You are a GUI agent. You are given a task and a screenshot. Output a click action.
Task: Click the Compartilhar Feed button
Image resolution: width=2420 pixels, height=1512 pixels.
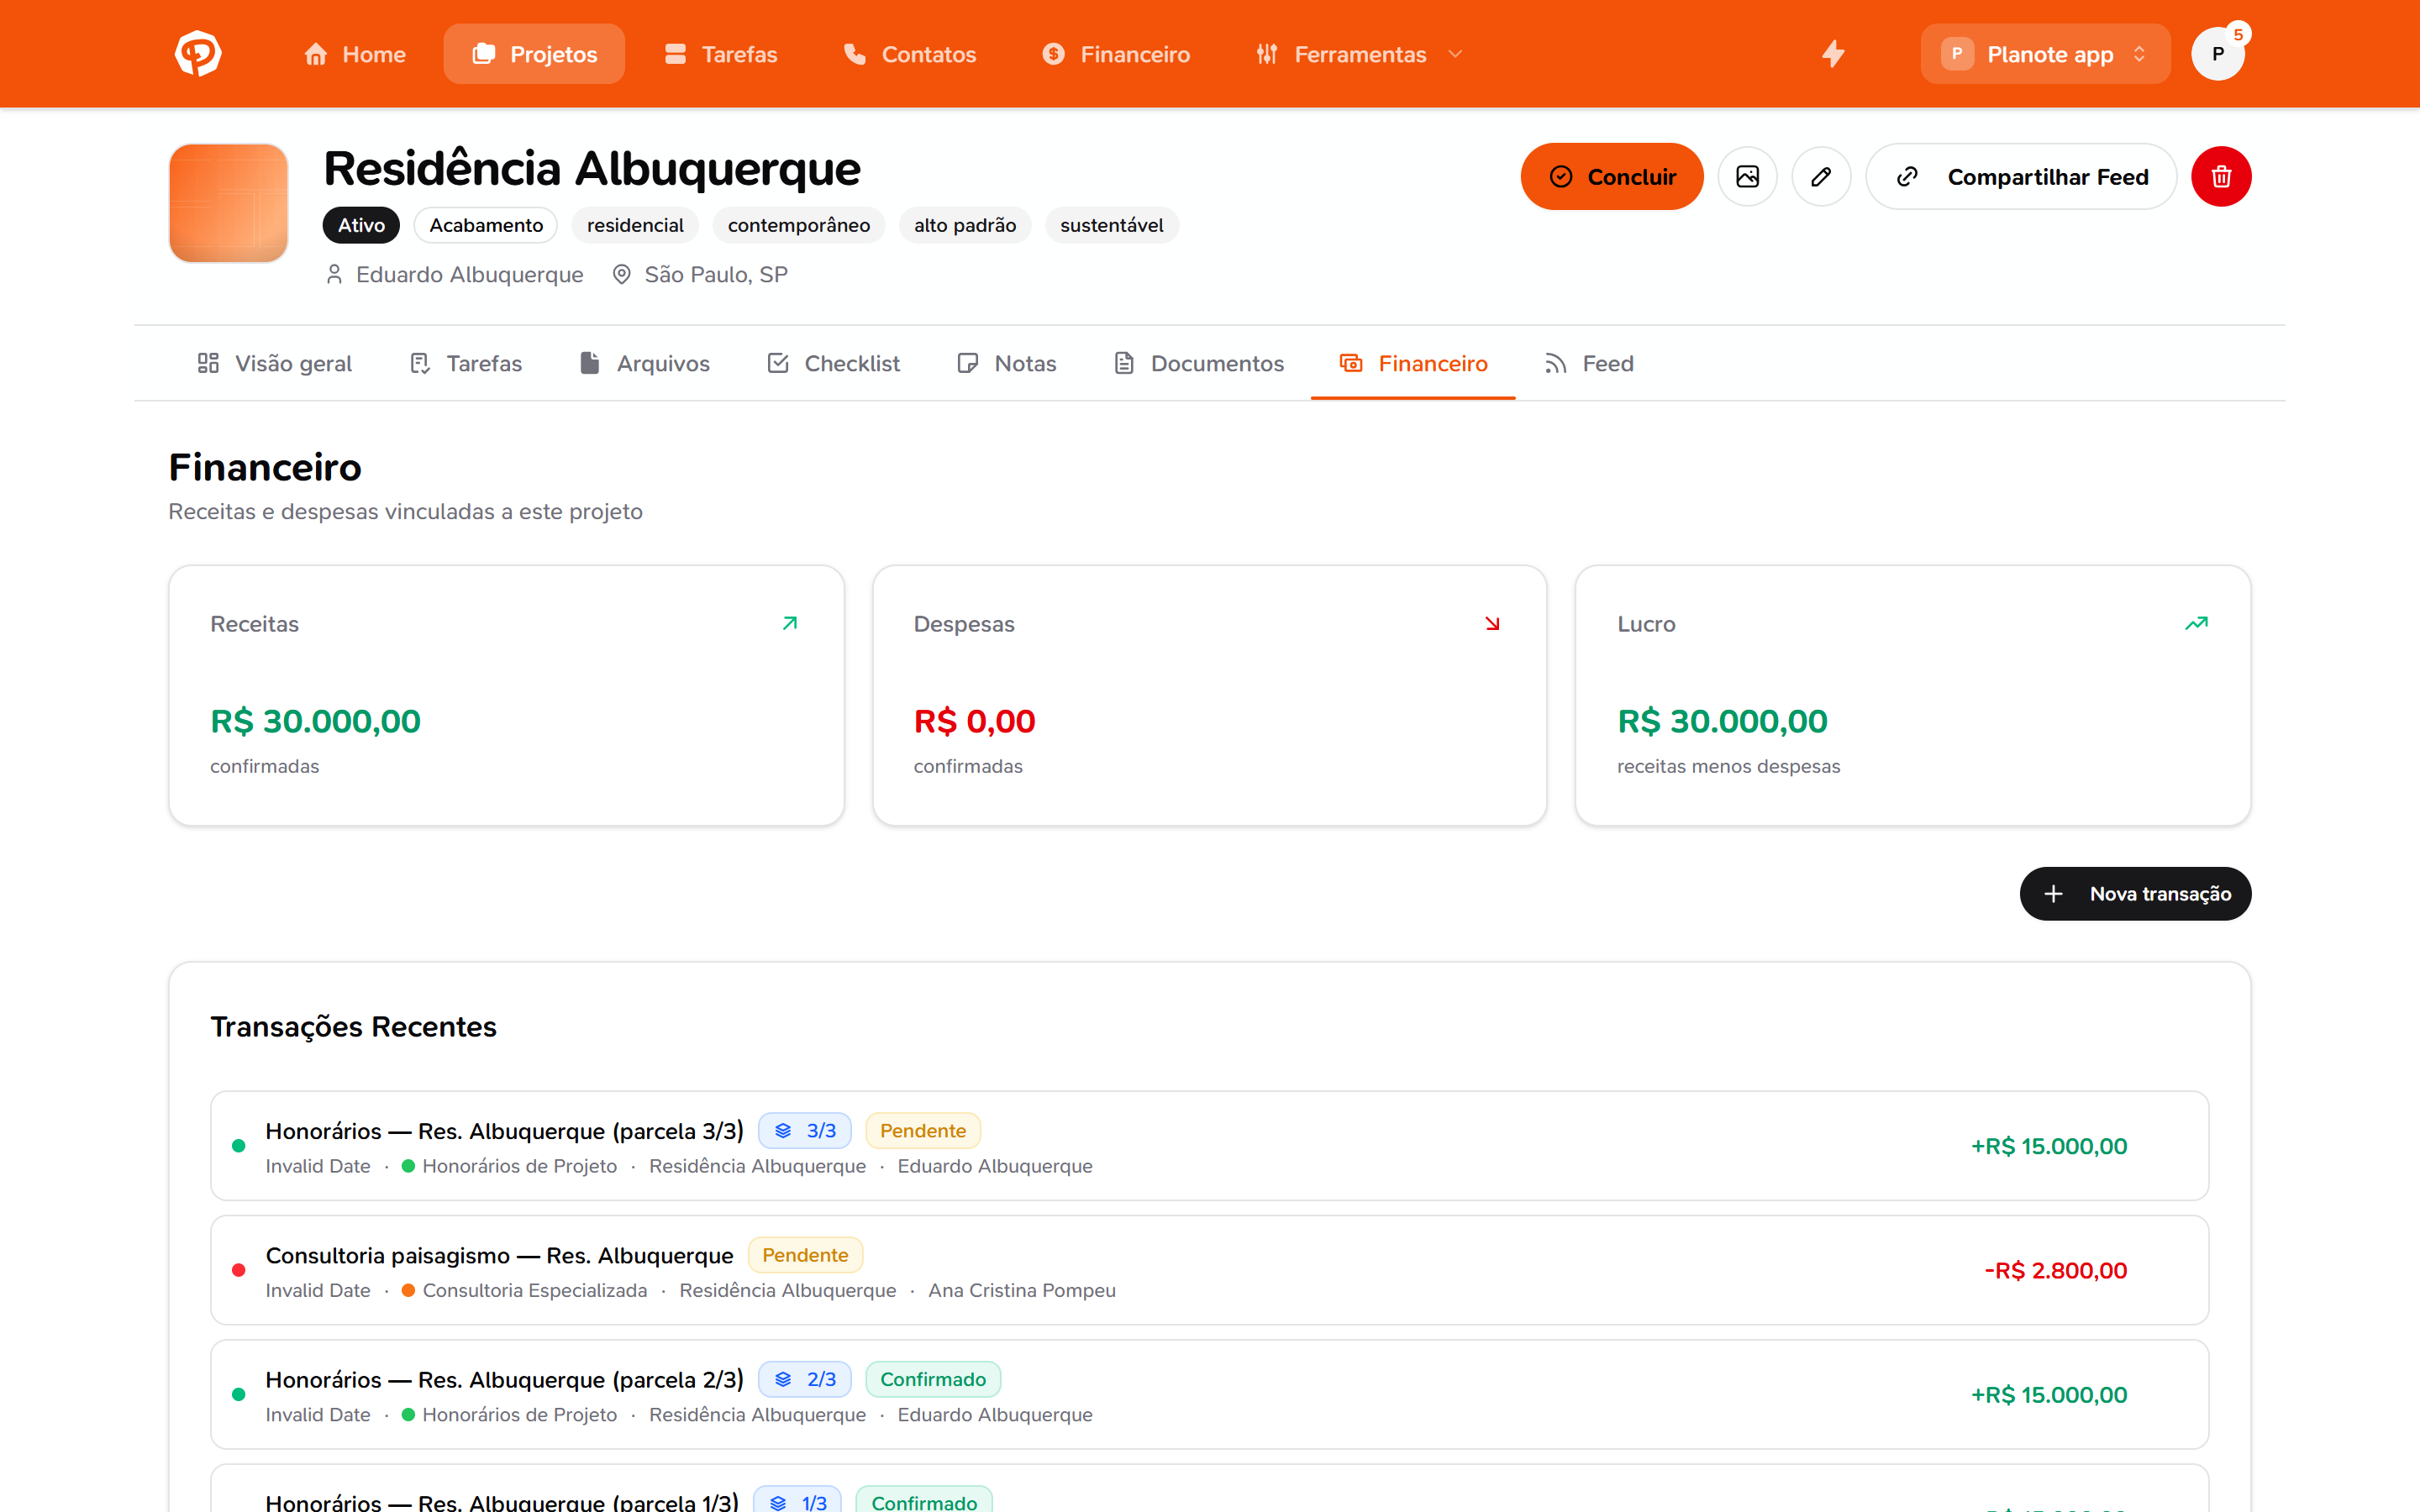2021,177
